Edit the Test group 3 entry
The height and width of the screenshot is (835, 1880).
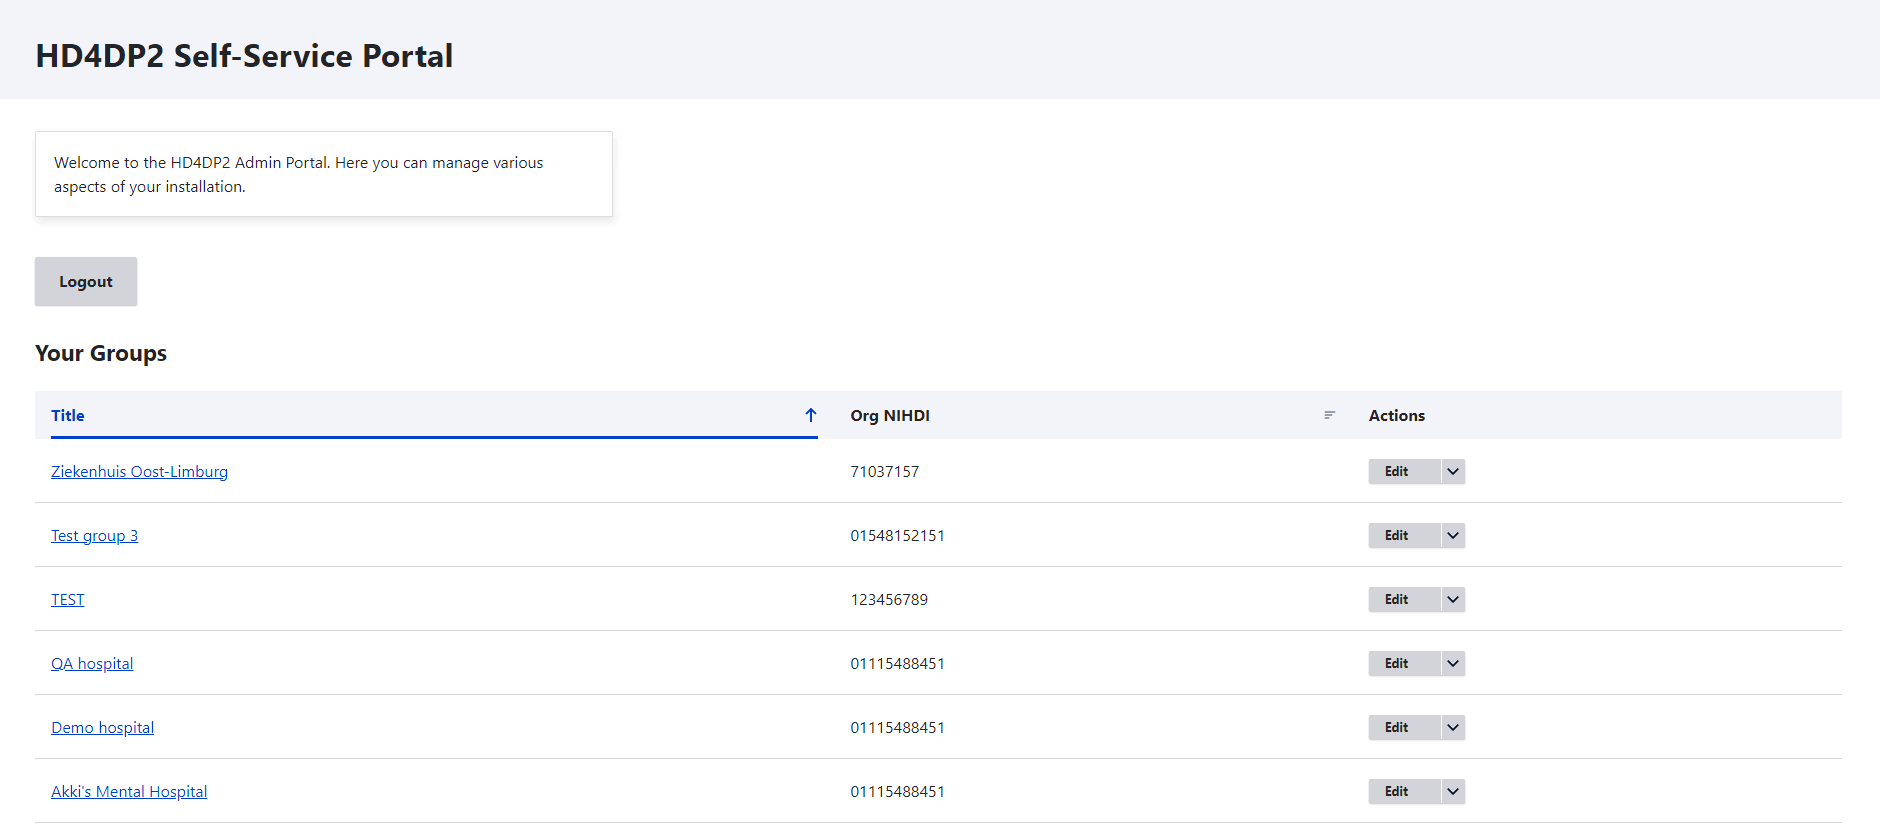[1396, 536]
